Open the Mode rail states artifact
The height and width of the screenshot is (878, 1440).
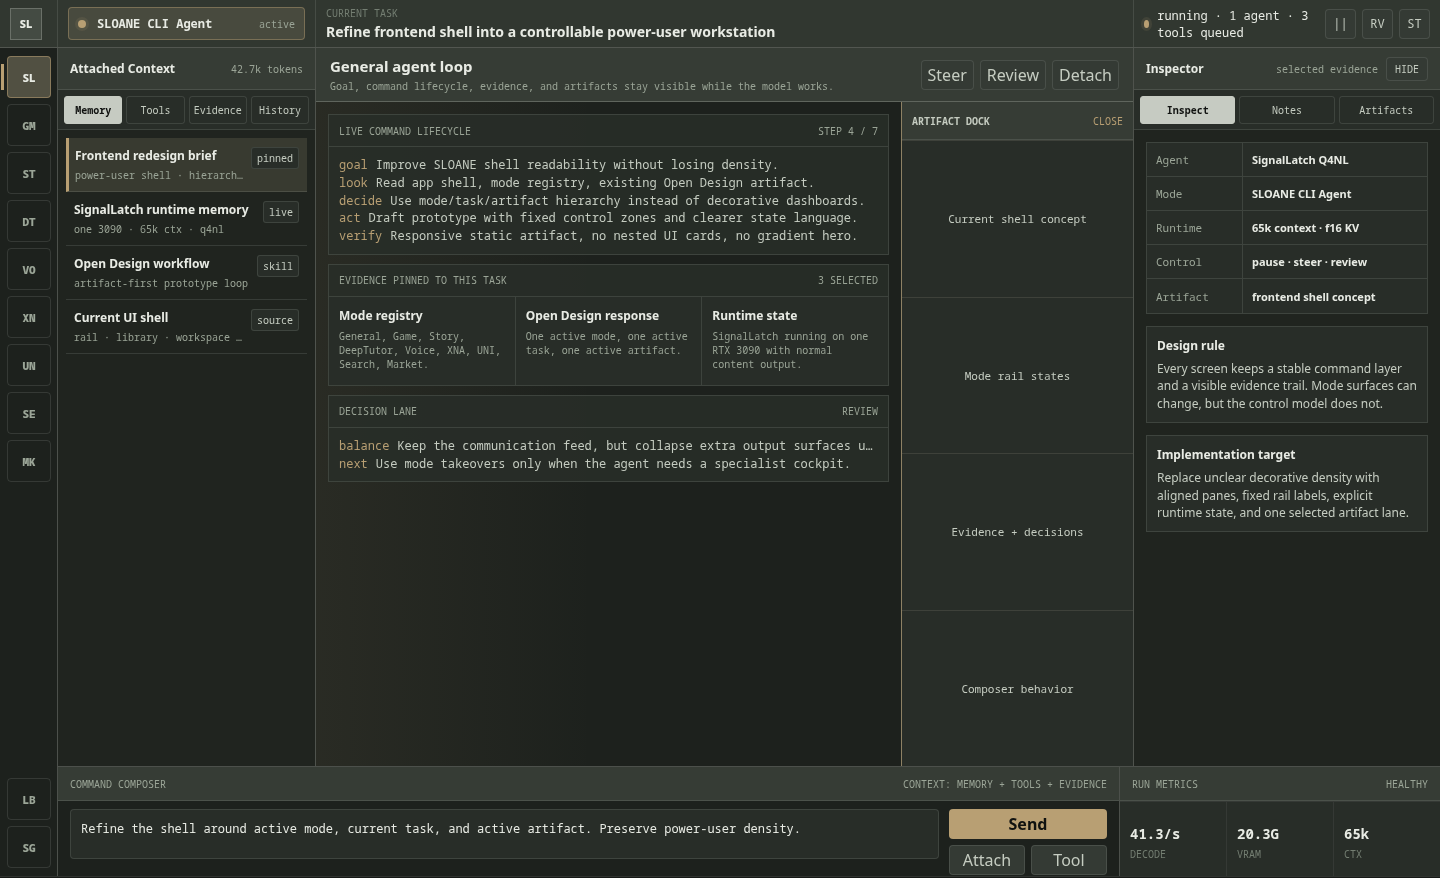point(1017,376)
